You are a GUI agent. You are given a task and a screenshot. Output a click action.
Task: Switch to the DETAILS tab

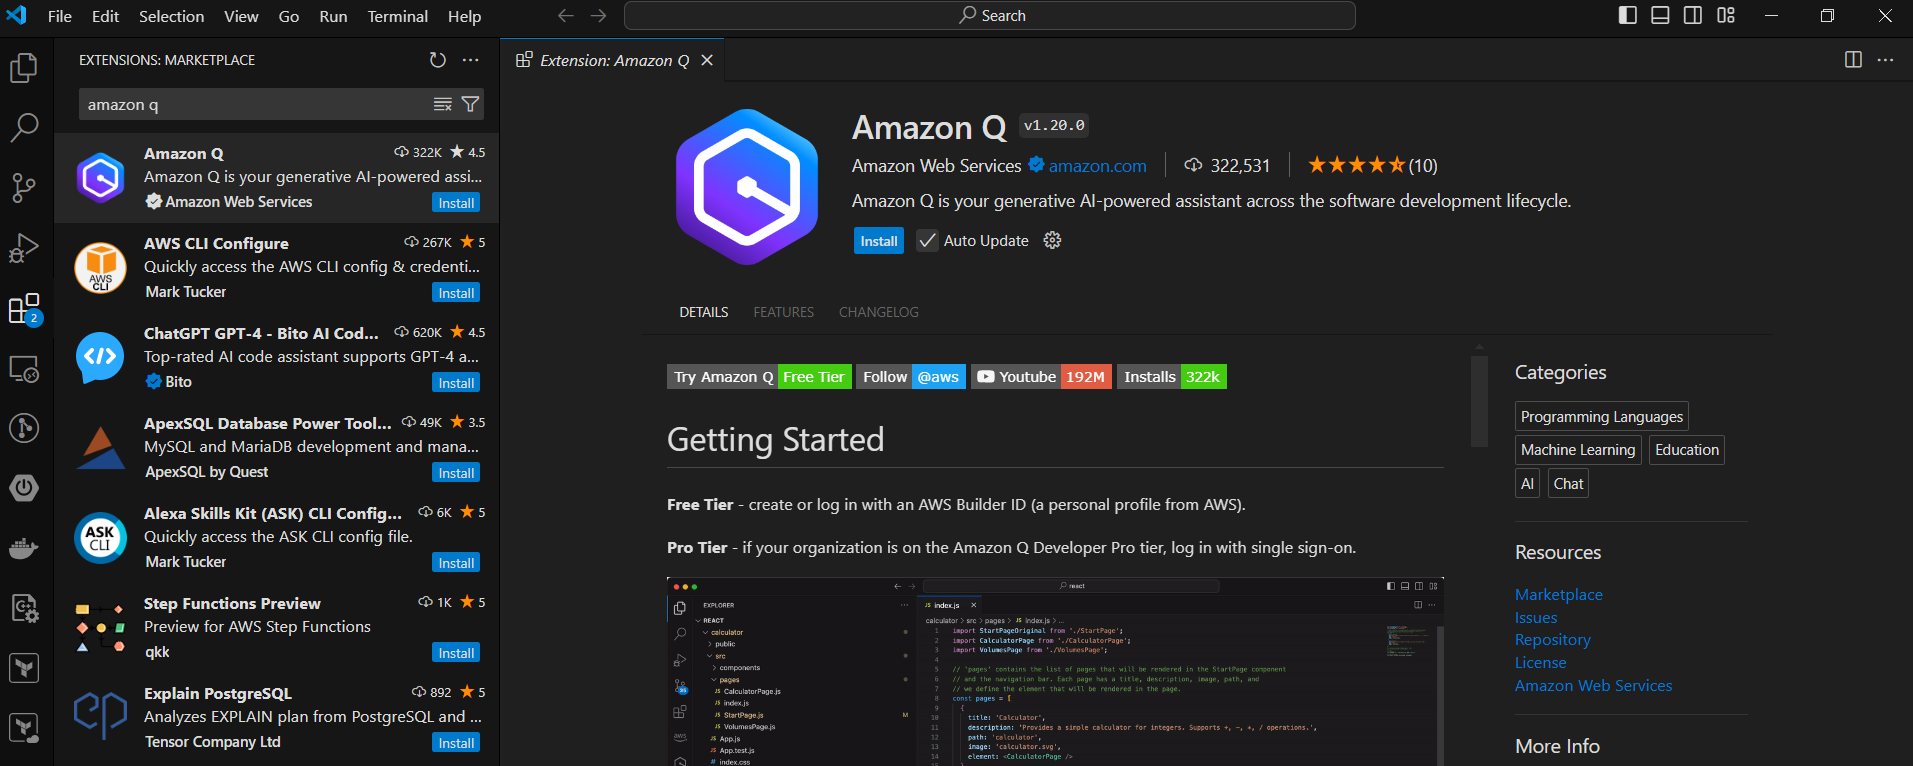[x=704, y=312]
